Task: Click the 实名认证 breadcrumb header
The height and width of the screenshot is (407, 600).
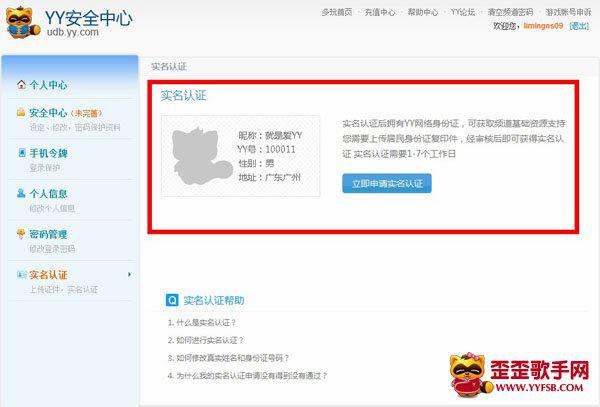Action: (169, 66)
